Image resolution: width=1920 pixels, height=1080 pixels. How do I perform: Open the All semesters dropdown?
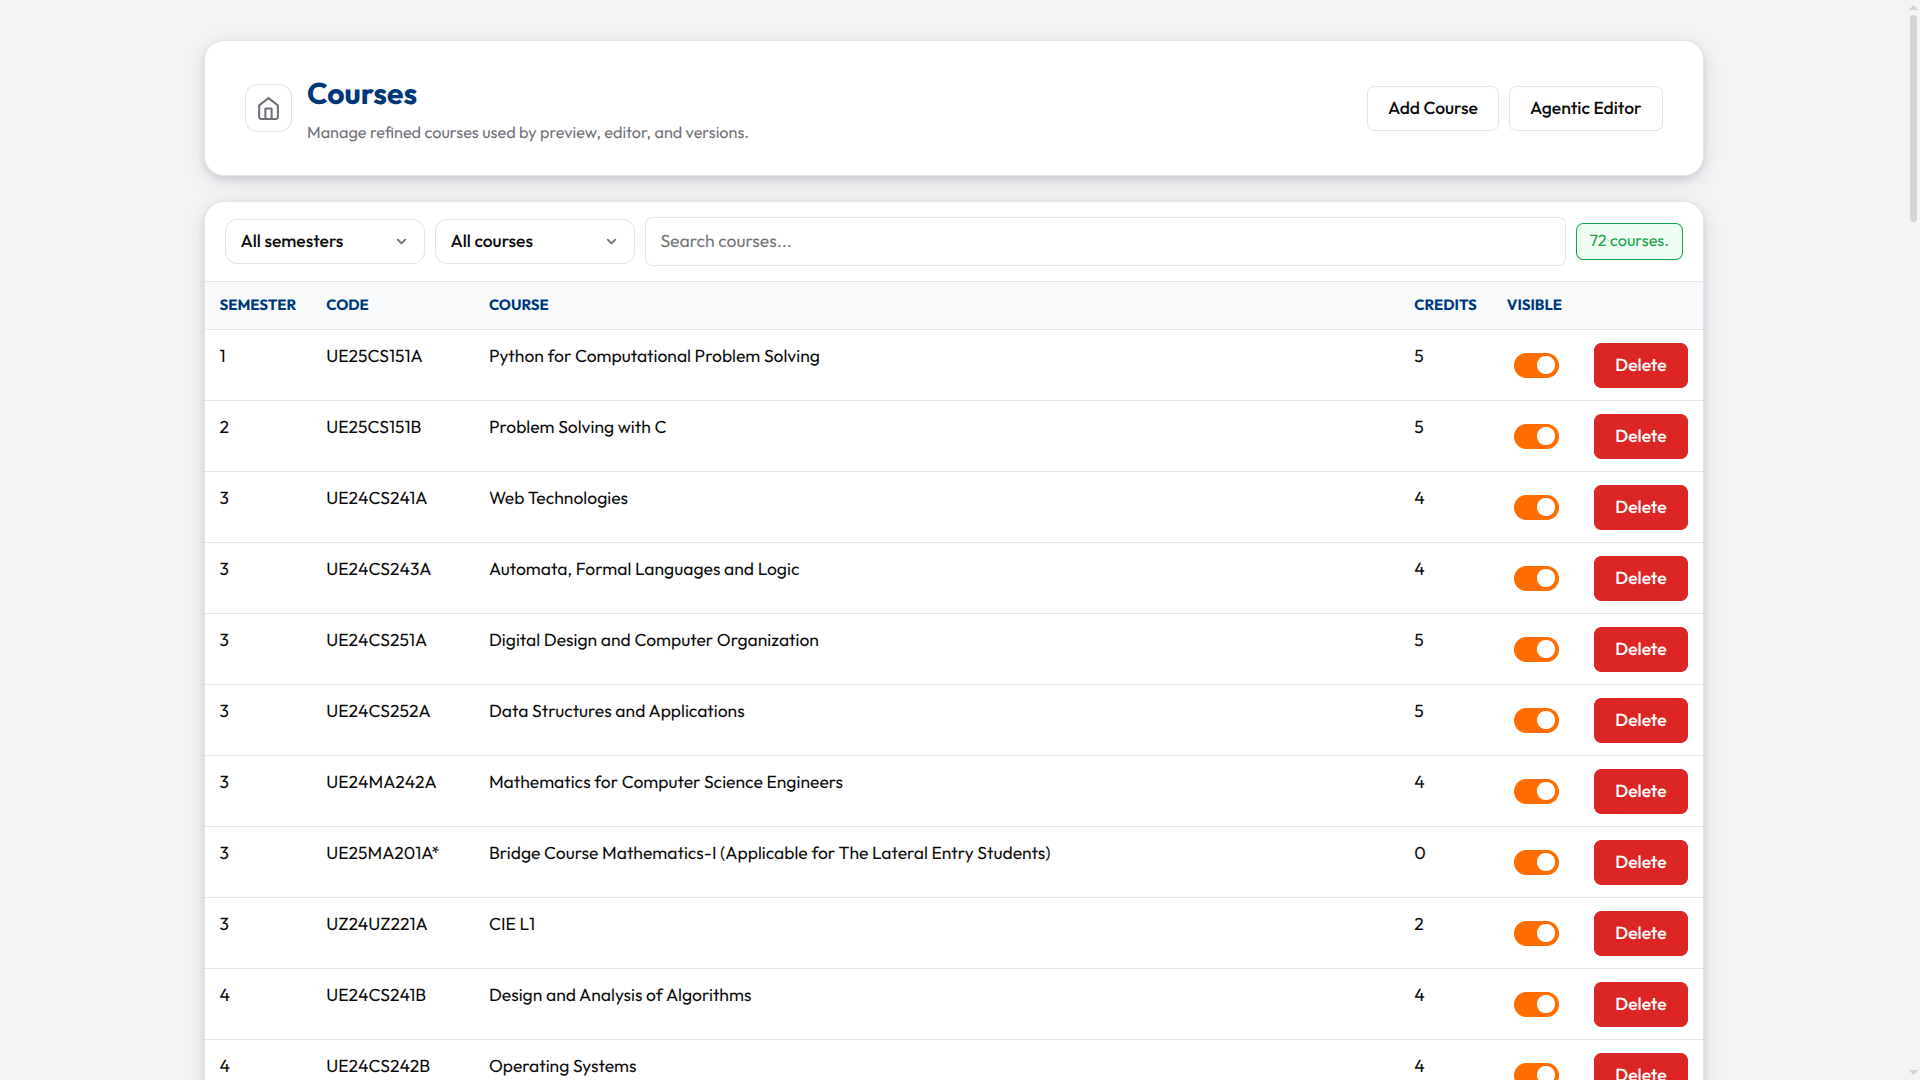point(324,241)
